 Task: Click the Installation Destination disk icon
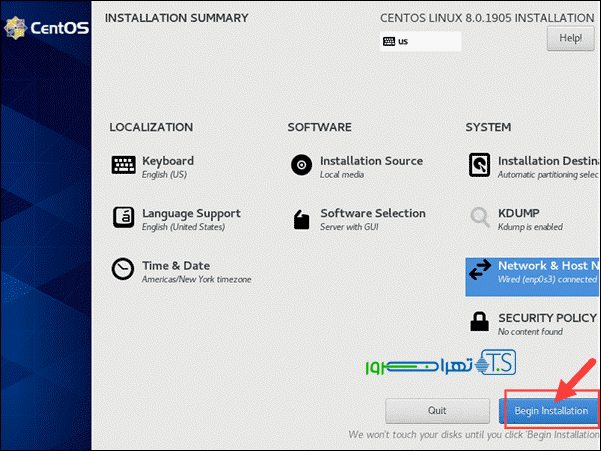pyautogui.click(x=480, y=166)
